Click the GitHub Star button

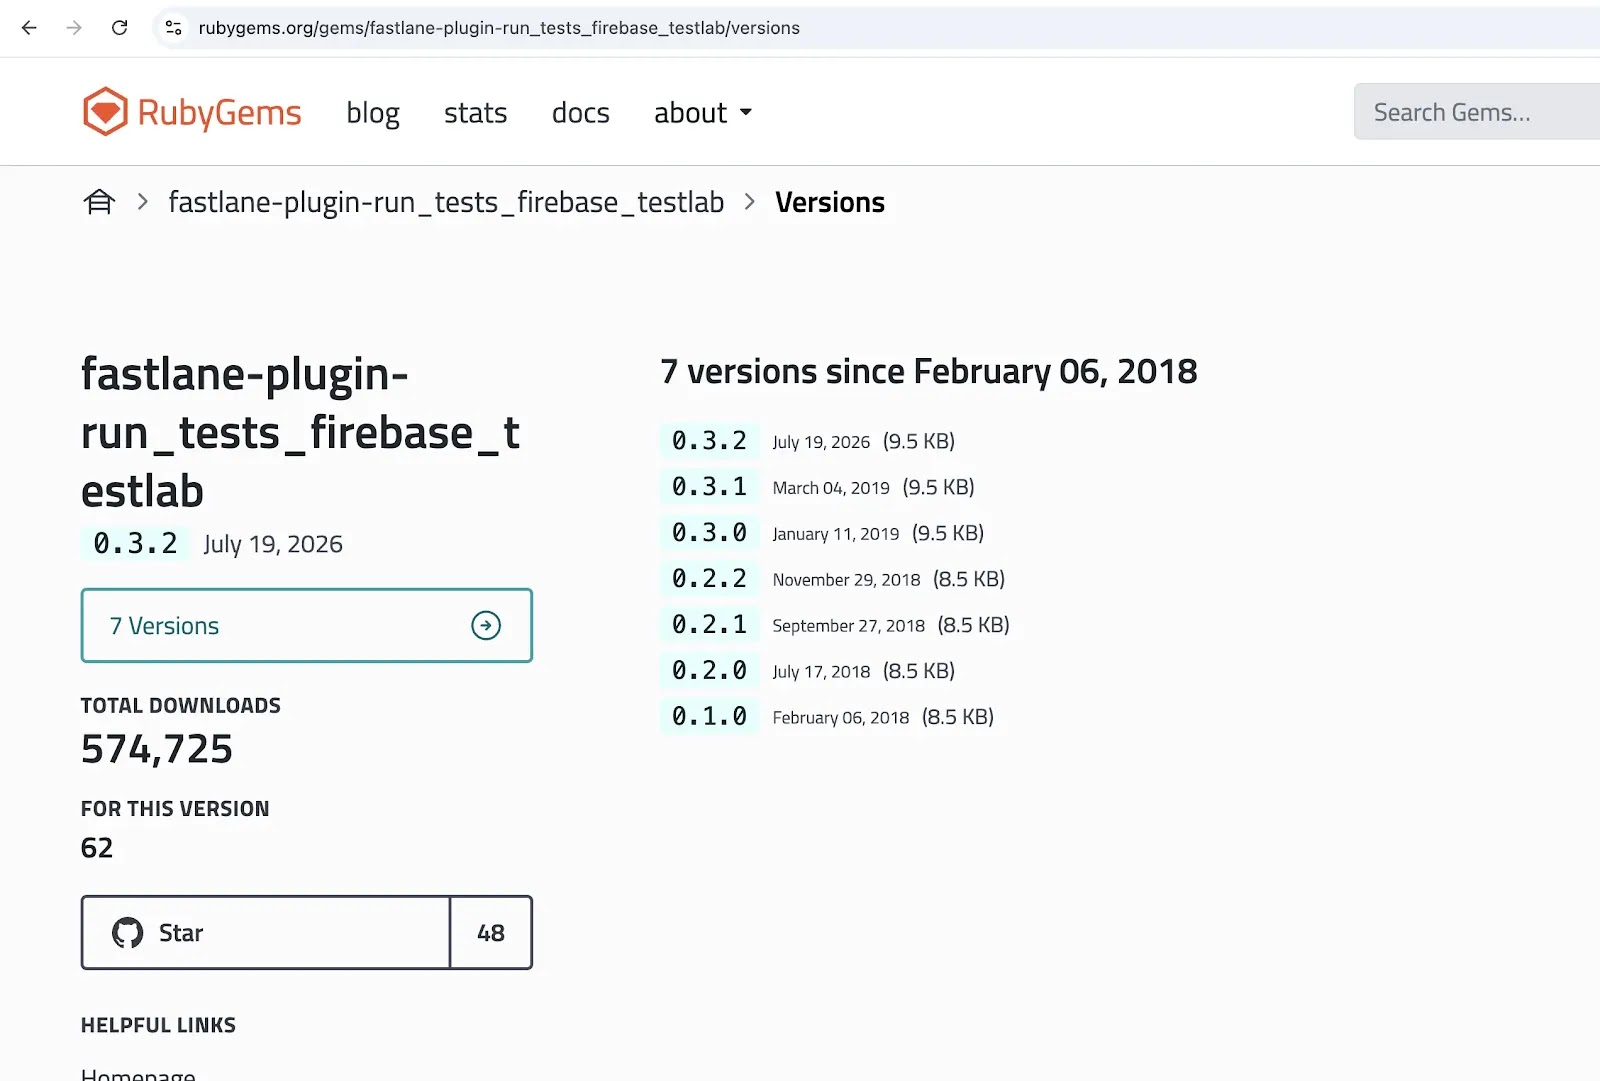coord(266,933)
